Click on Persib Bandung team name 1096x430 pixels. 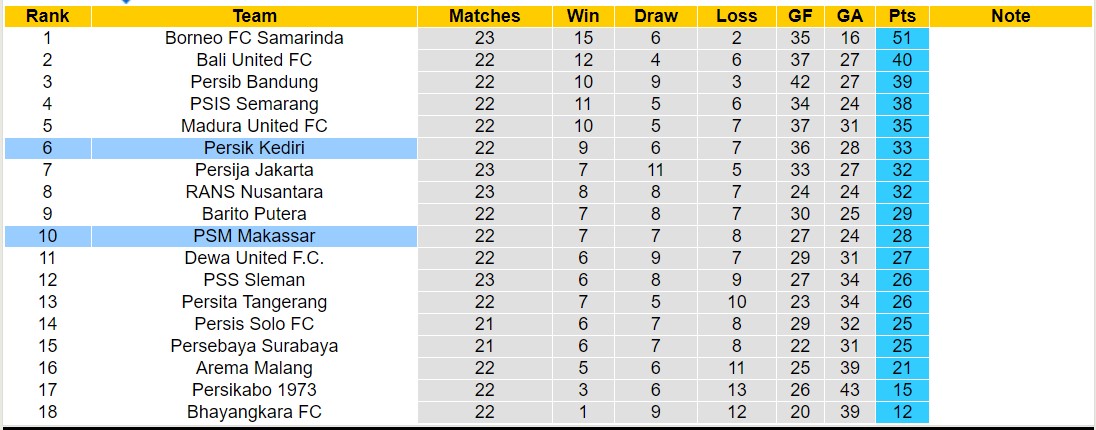[254, 82]
